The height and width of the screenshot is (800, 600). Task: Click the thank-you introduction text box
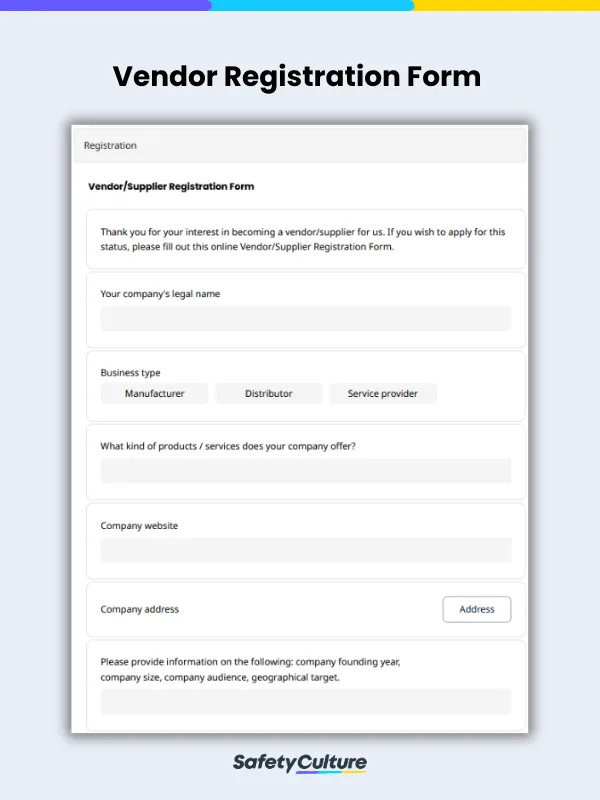pyautogui.click(x=306, y=239)
